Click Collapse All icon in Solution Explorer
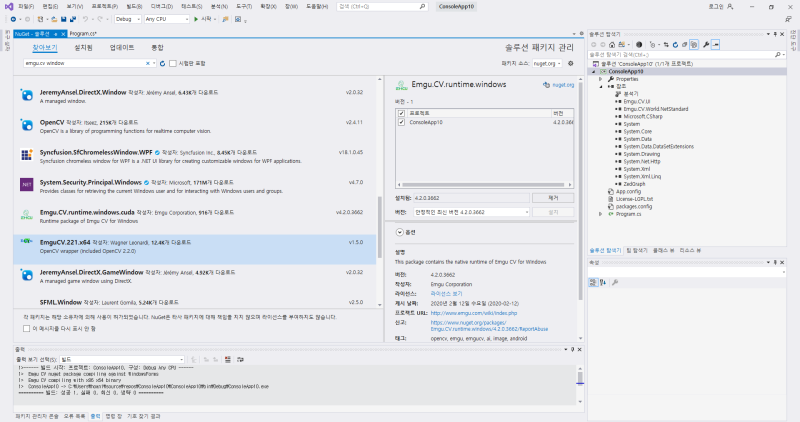800x422 pixels. coord(685,45)
